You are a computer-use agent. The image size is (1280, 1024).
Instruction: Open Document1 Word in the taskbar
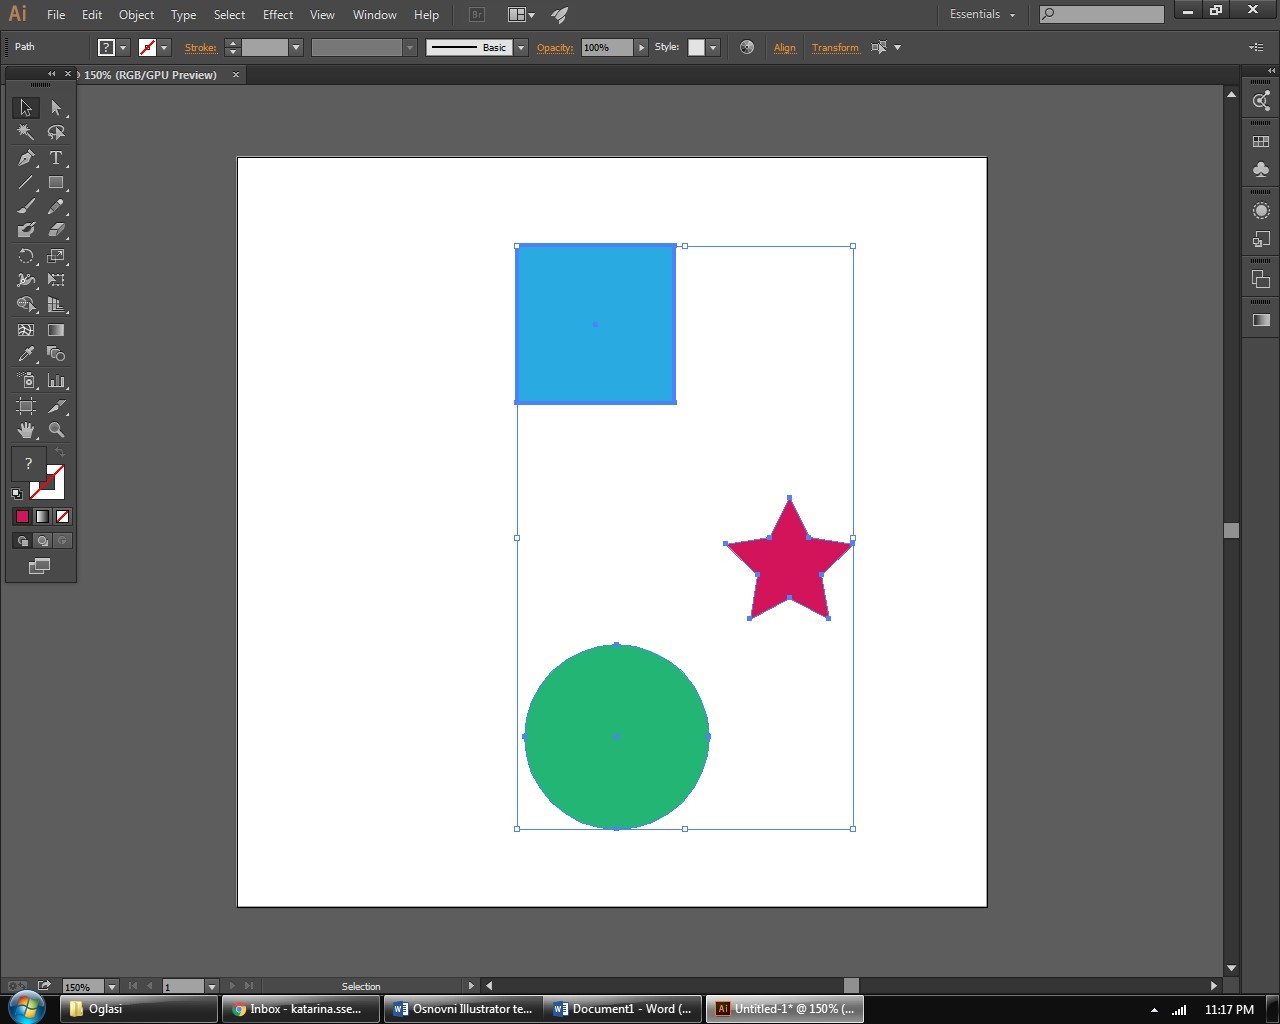(x=624, y=1009)
